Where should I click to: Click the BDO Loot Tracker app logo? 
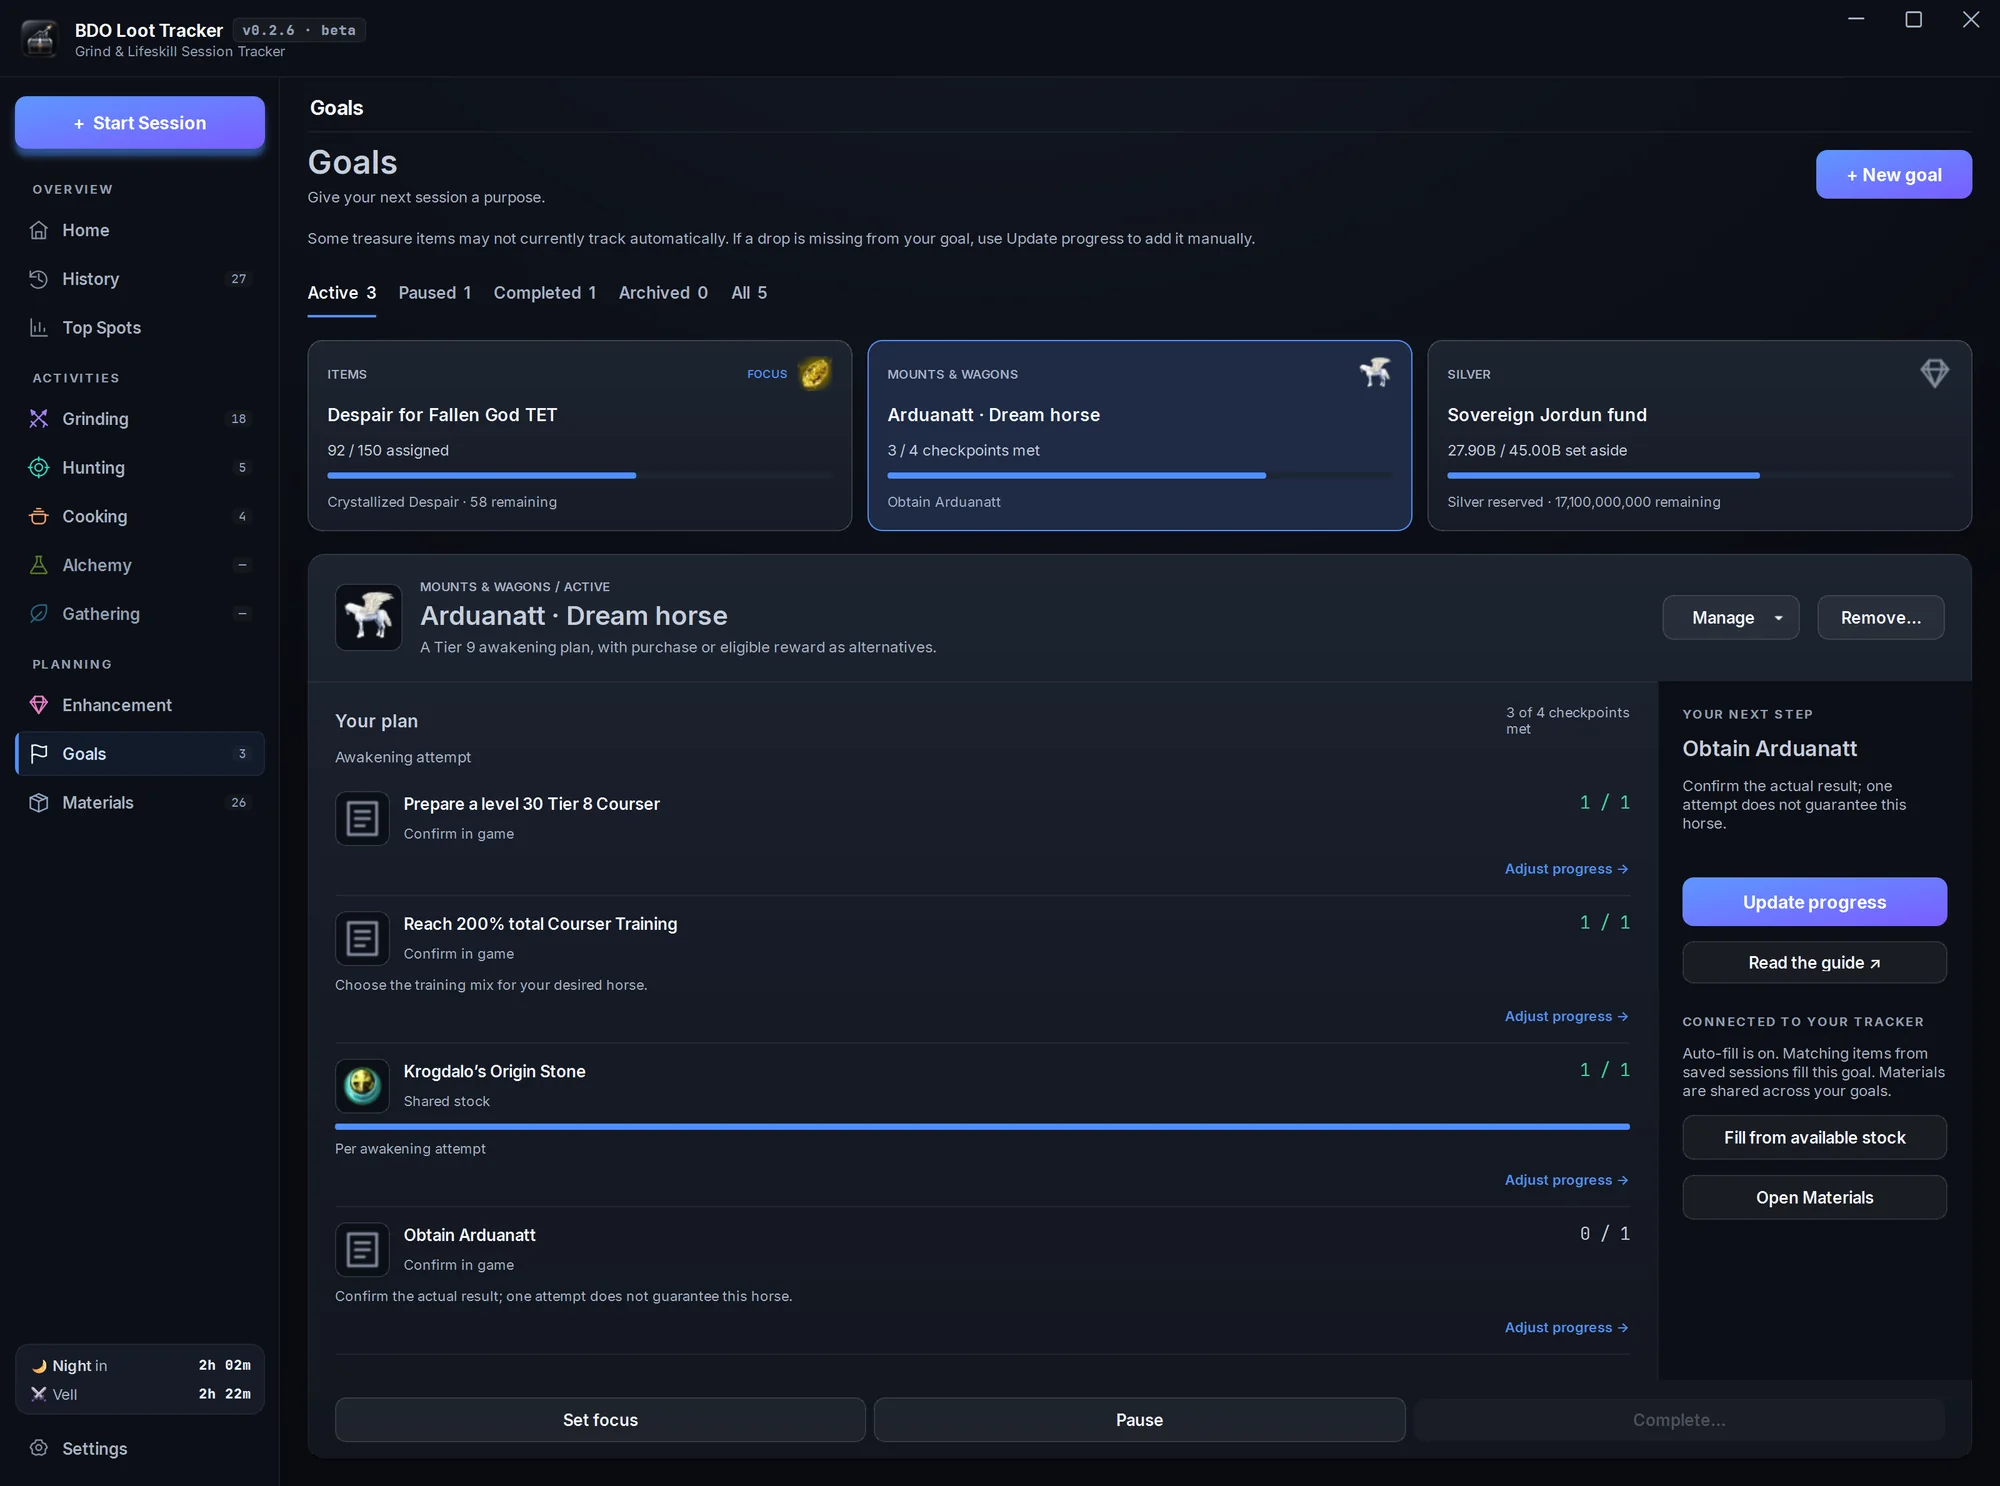click(40, 39)
